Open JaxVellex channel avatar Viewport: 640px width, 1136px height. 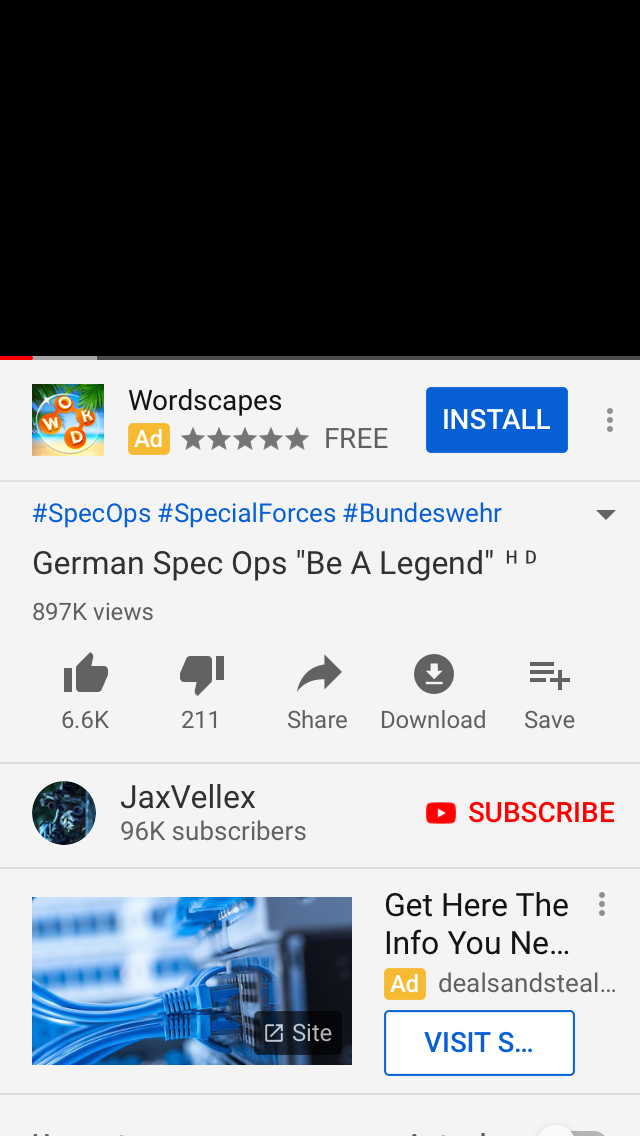(x=64, y=813)
